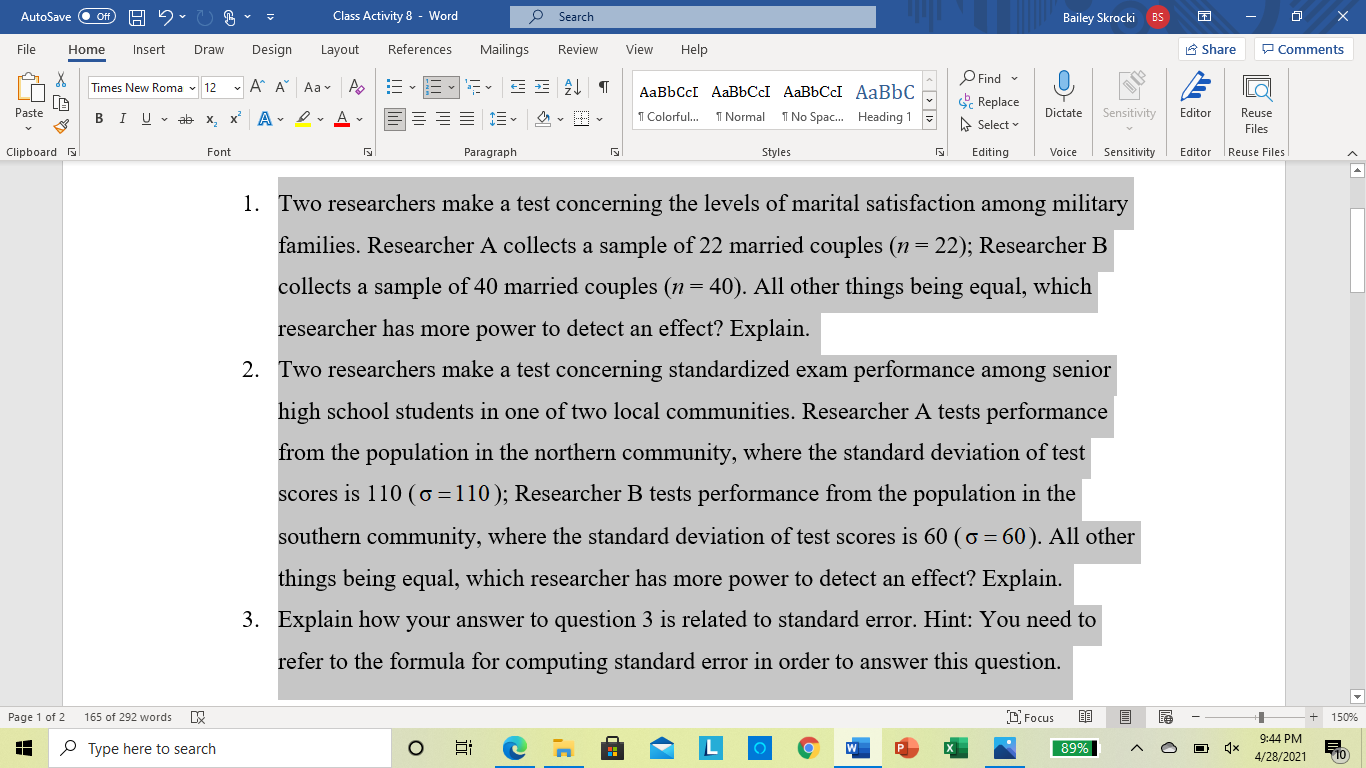Toggle Show/Hide paragraph marks
Image resolution: width=1366 pixels, height=768 pixels.
(x=604, y=88)
